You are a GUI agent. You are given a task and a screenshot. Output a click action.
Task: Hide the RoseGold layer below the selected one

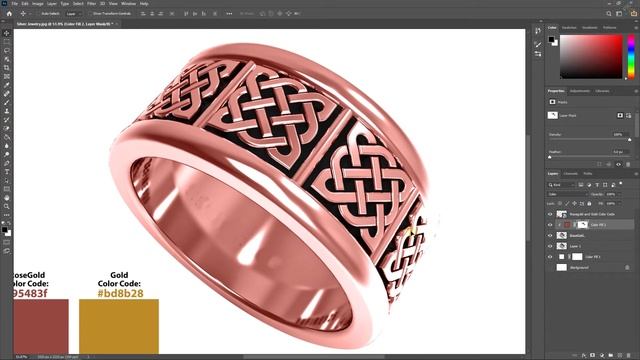(550, 236)
